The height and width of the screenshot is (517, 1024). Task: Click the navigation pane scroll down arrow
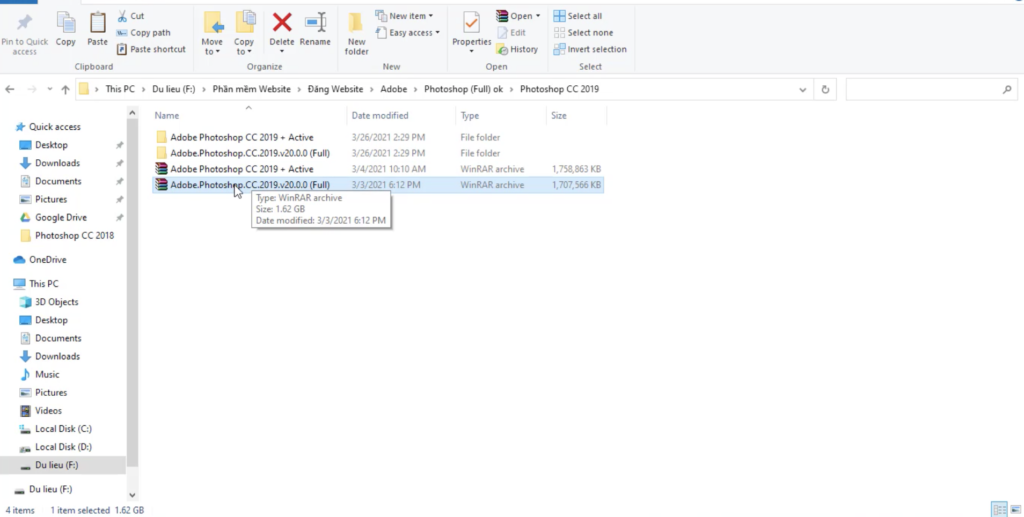coord(132,495)
